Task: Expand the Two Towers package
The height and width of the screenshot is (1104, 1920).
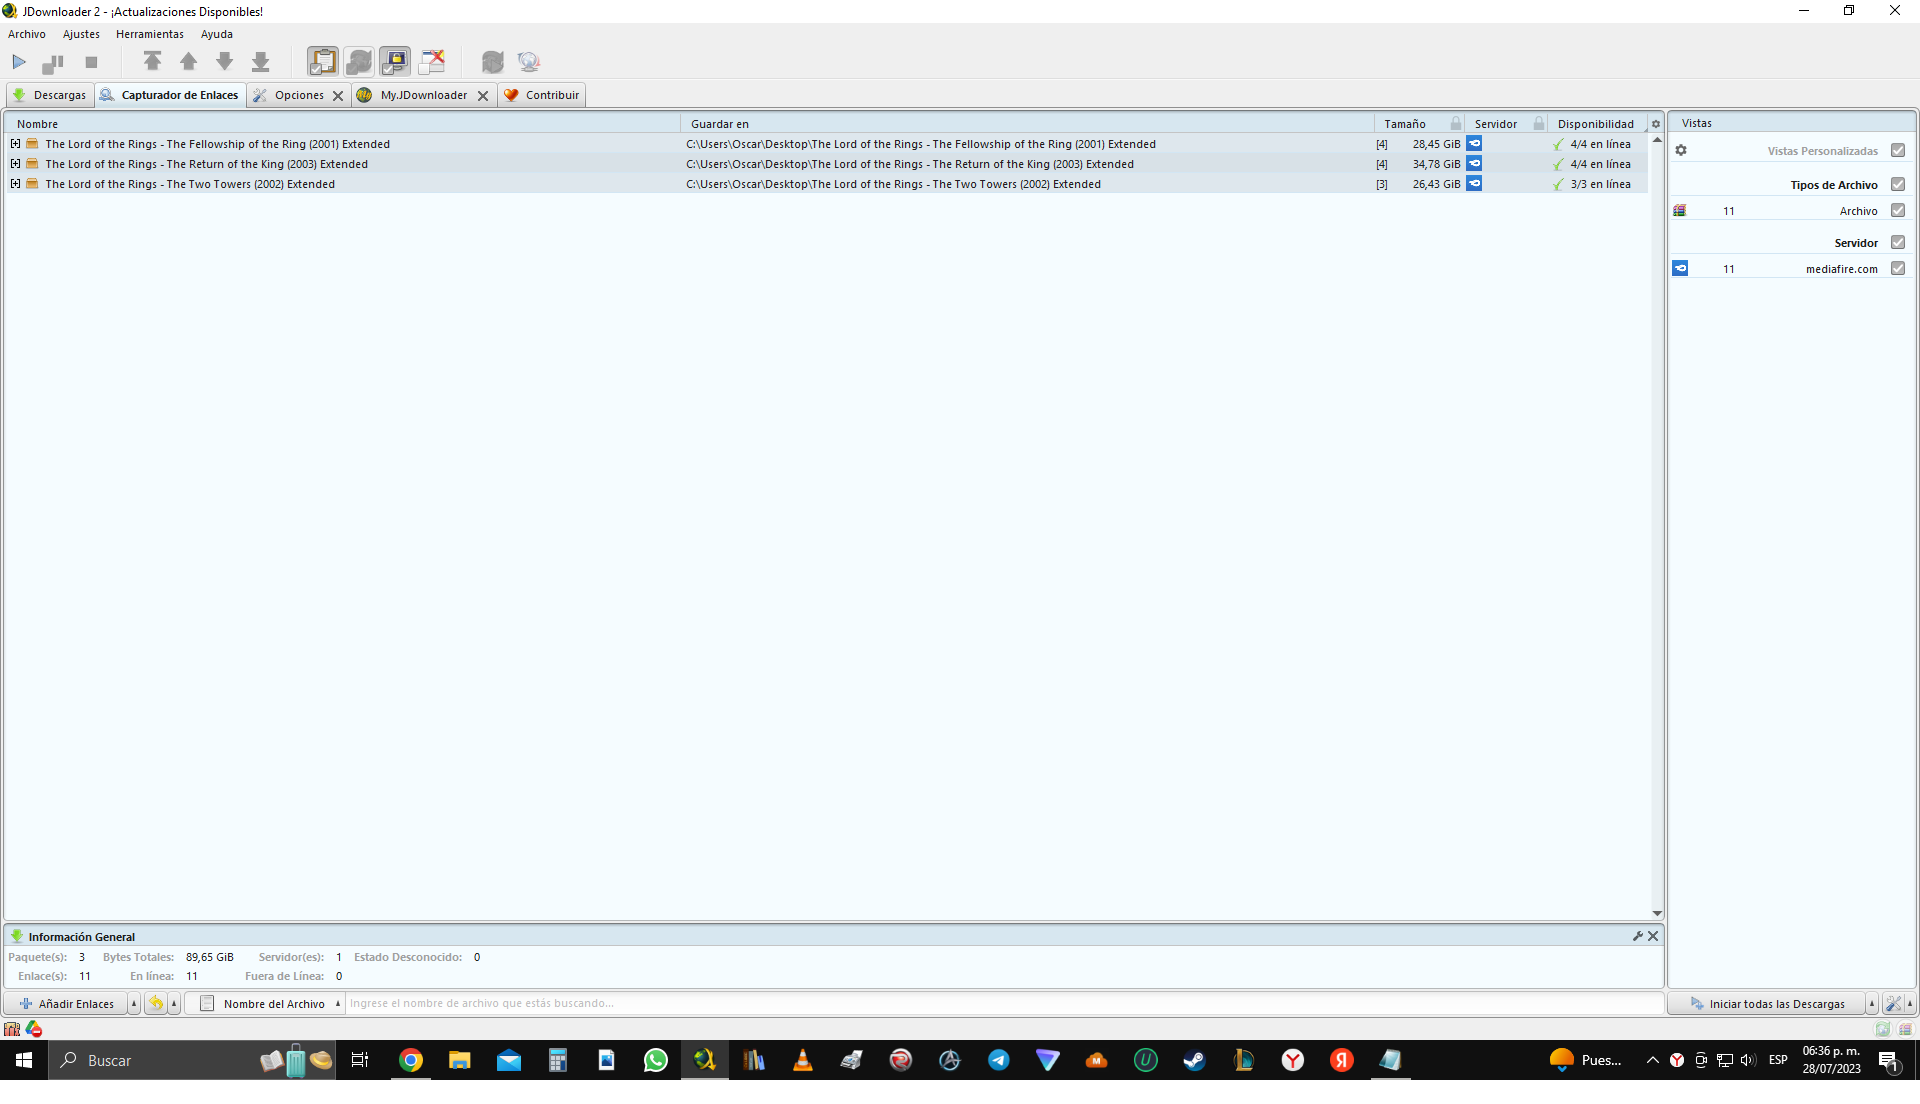Action: pos(15,184)
